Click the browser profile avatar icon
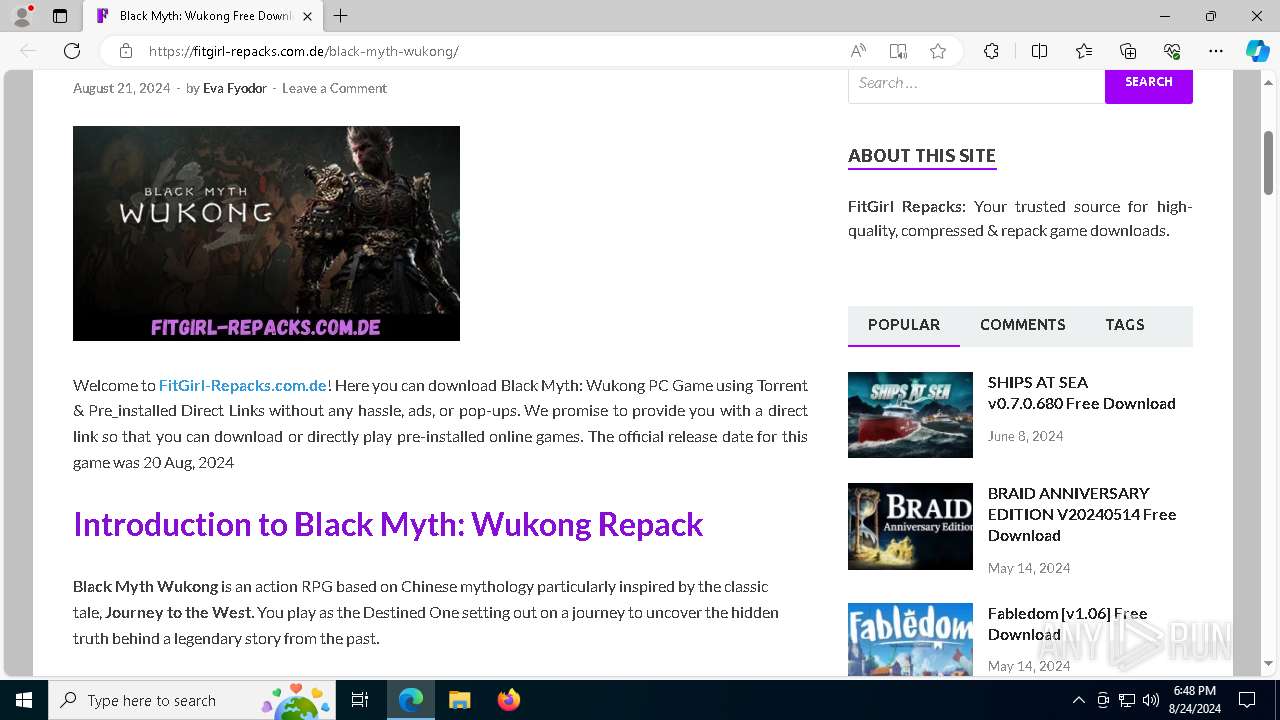Viewport: 1280px width, 720px height. [x=22, y=16]
